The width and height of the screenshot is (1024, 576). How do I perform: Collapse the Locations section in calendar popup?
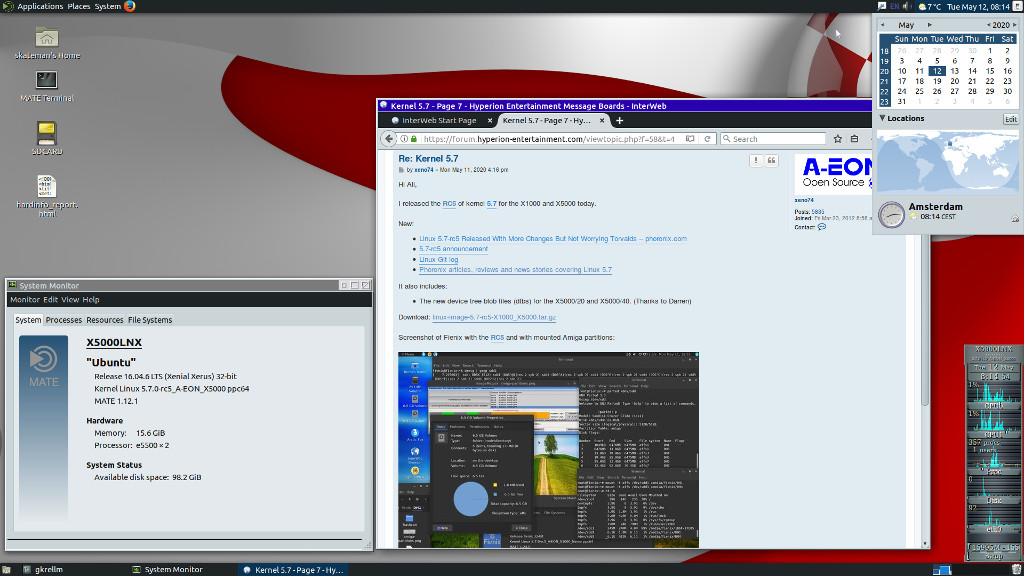click(x=882, y=118)
